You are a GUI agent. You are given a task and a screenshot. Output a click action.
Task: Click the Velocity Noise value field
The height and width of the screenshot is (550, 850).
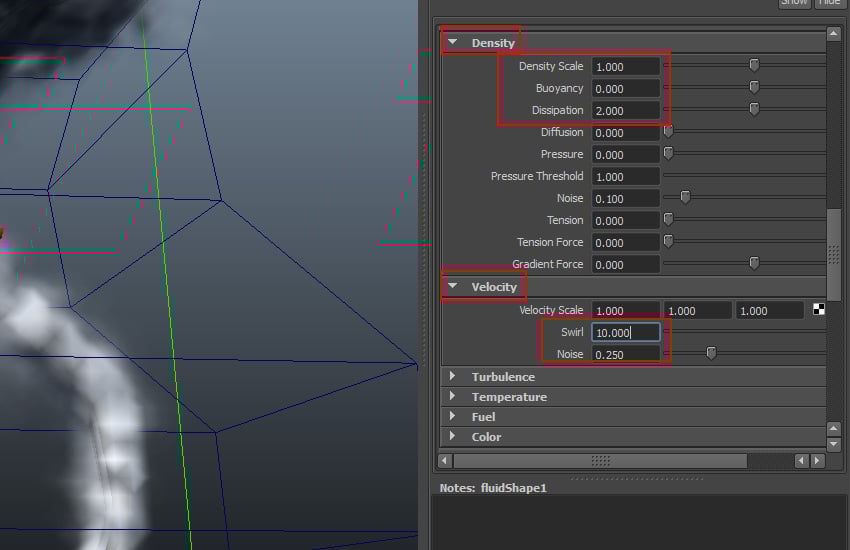626,354
